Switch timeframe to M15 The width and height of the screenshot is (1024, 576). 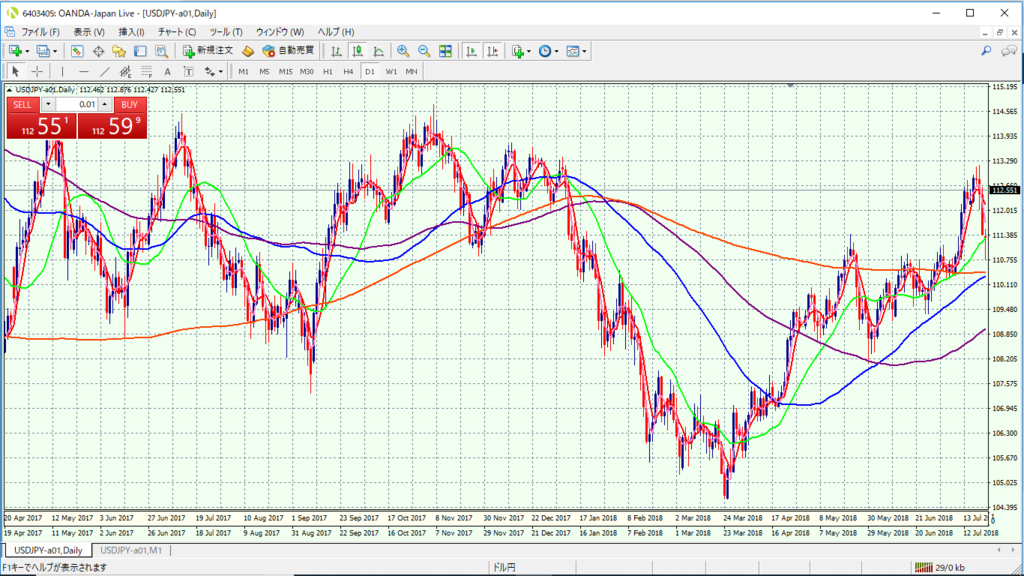click(285, 71)
